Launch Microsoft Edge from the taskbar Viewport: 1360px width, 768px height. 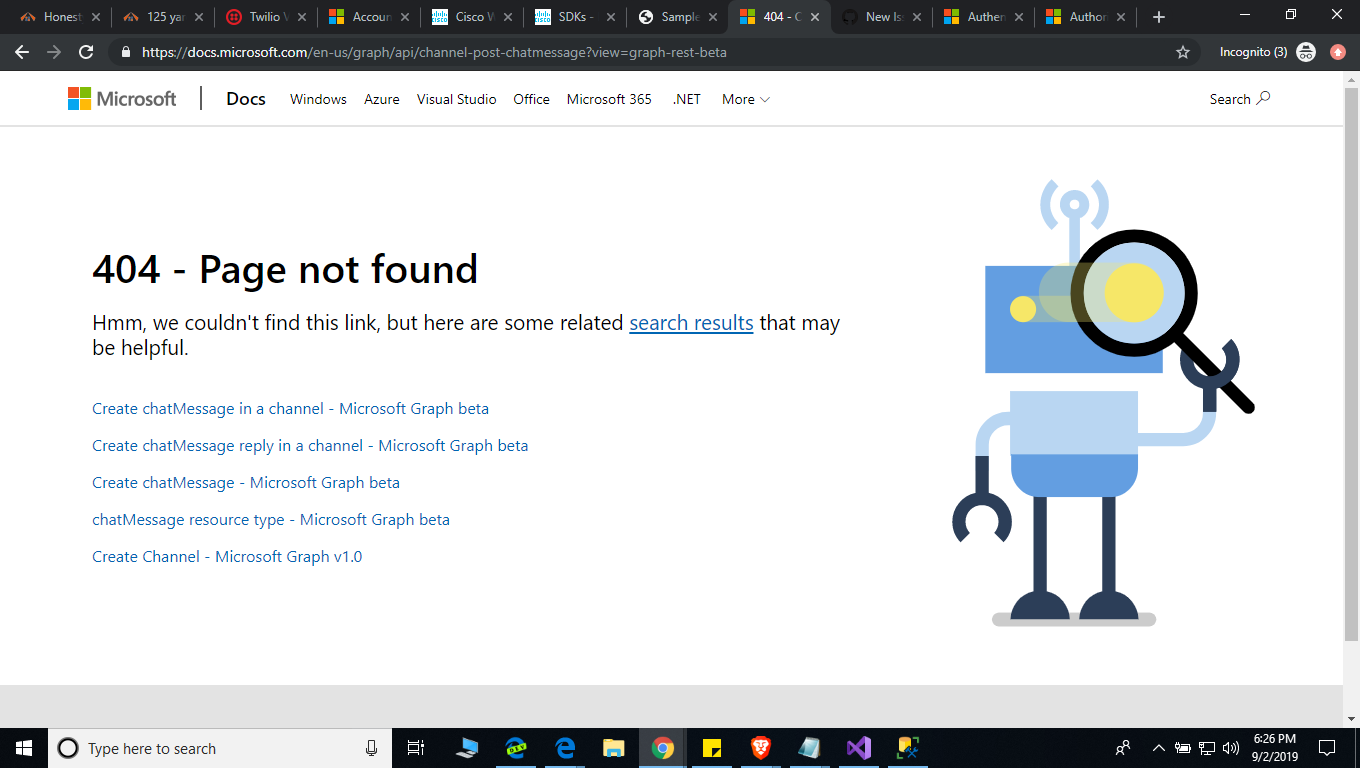click(x=565, y=748)
